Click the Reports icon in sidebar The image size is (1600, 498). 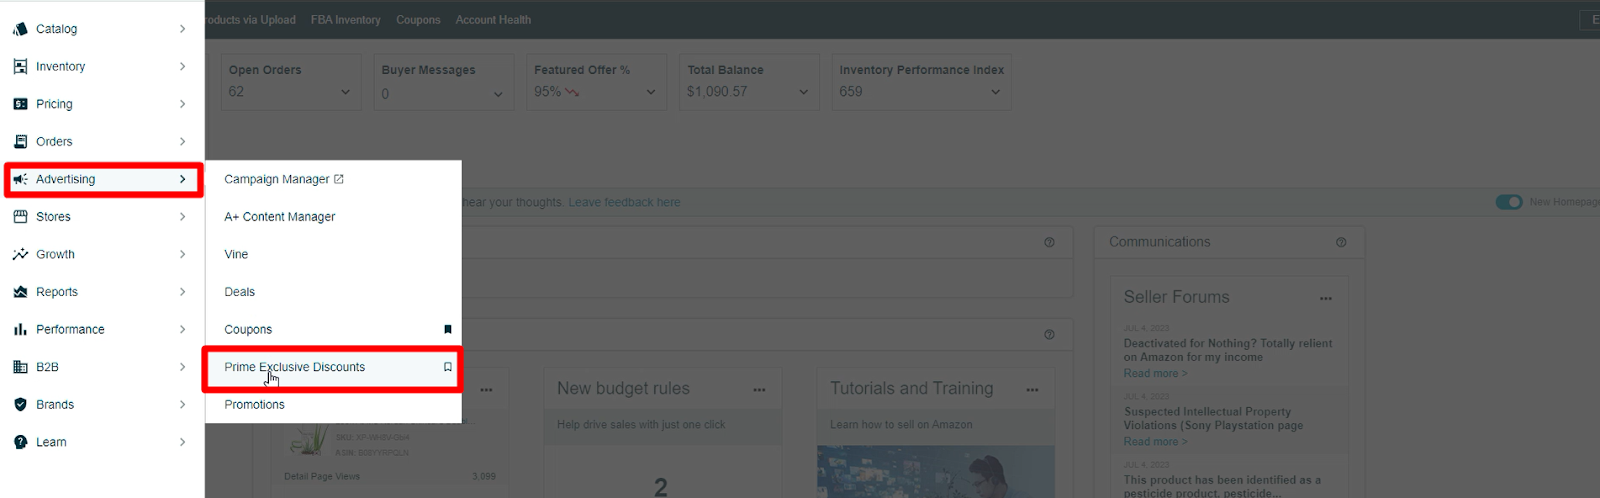point(20,292)
